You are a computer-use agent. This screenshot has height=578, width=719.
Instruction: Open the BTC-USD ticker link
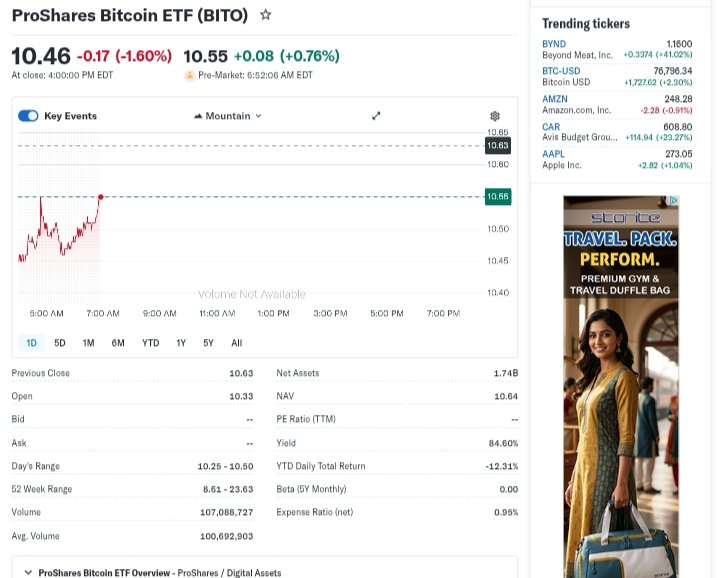click(x=561, y=71)
